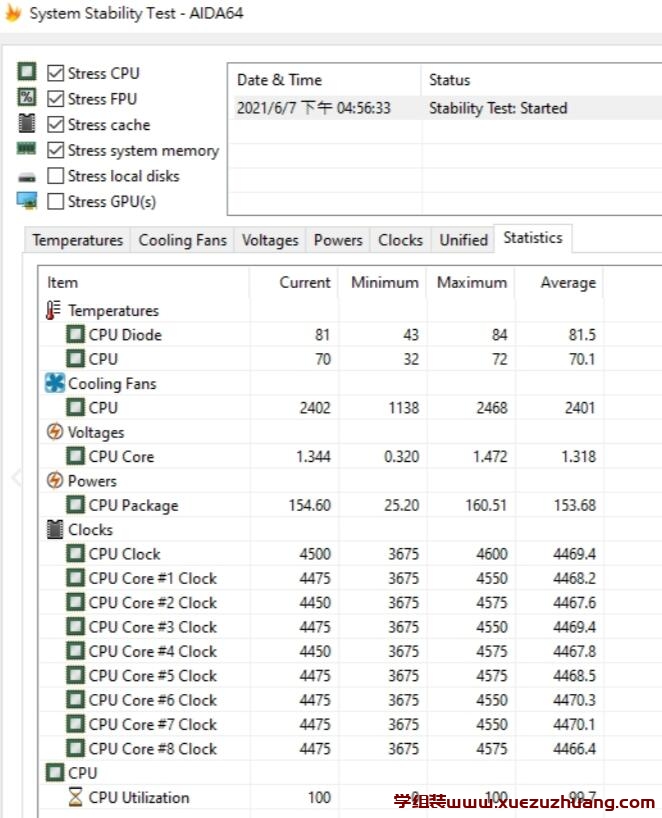Click CPU Package maximum value 160.51
The image size is (662, 818).
tap(486, 505)
